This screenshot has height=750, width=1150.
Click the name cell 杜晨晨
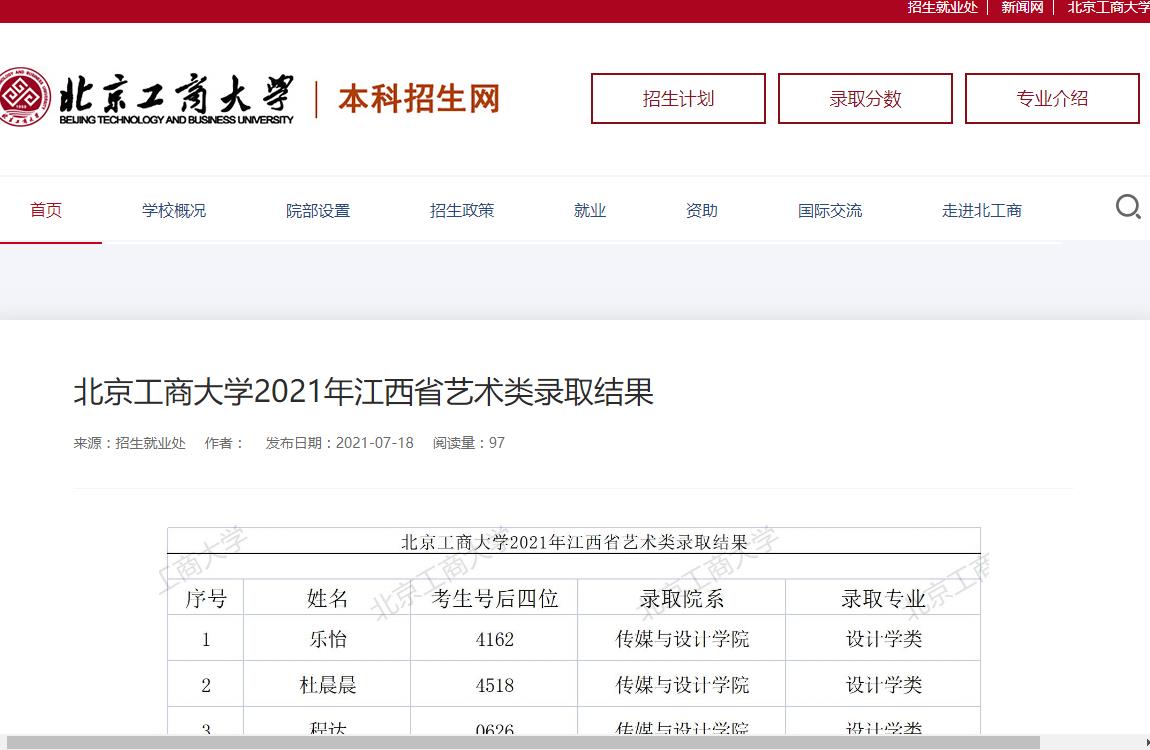[328, 685]
